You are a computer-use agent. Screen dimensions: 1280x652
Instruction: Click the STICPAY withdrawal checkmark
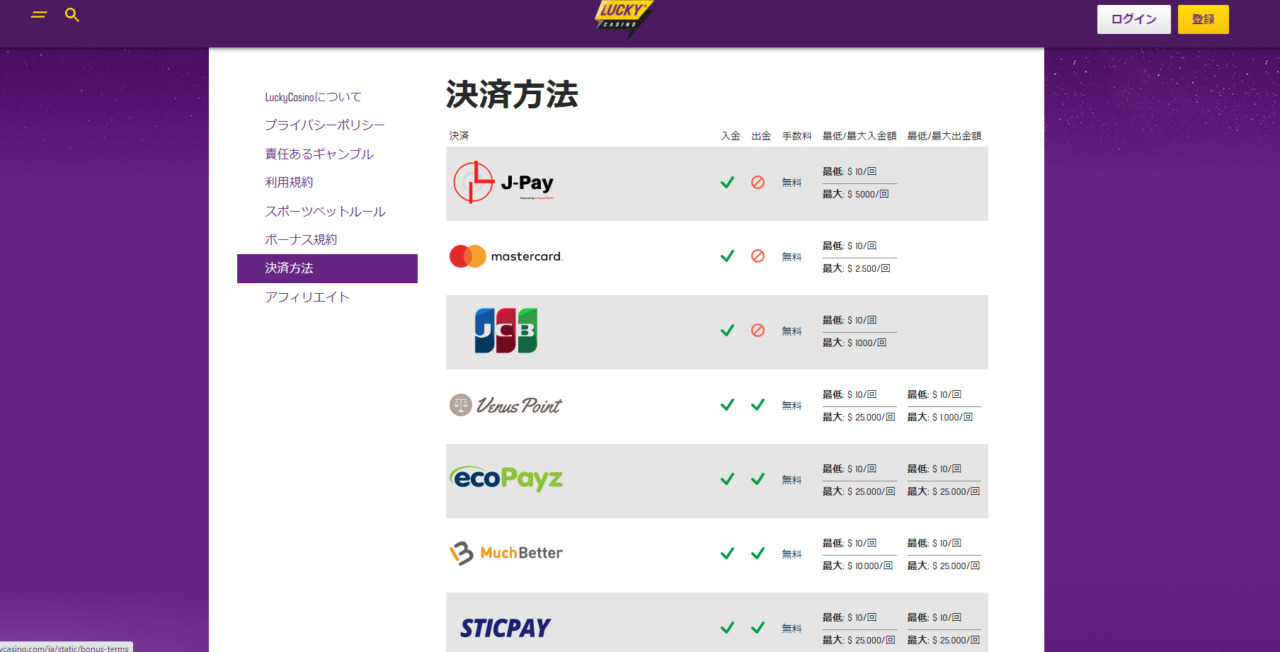(x=757, y=628)
